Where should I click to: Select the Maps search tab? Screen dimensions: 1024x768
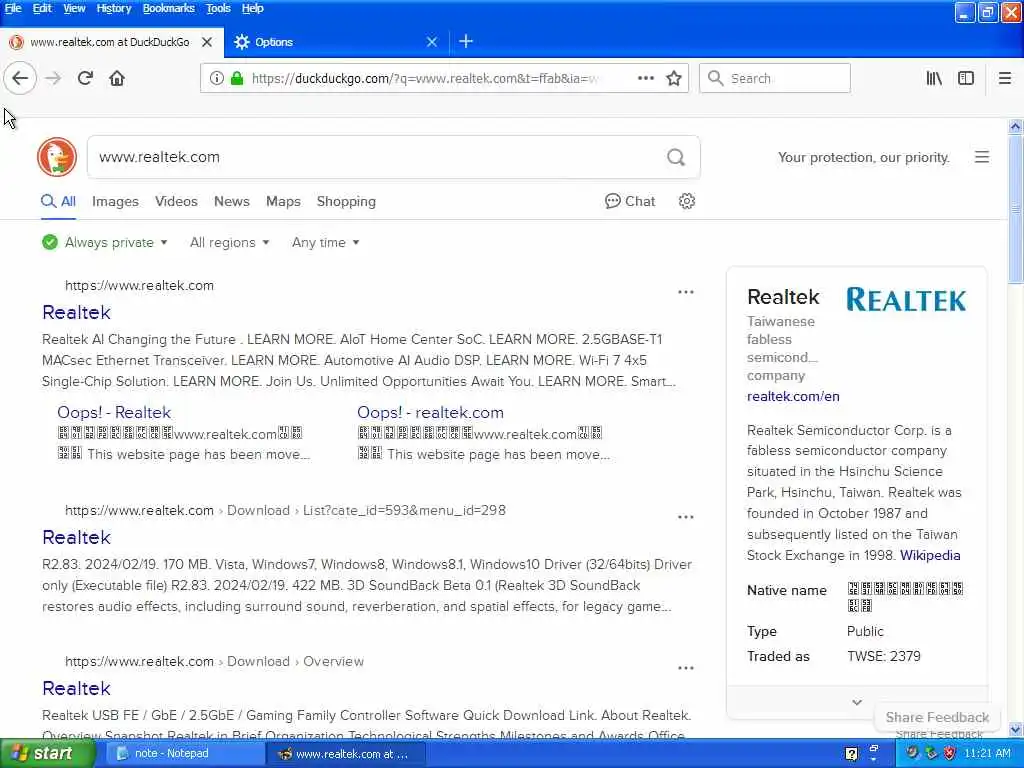283,201
